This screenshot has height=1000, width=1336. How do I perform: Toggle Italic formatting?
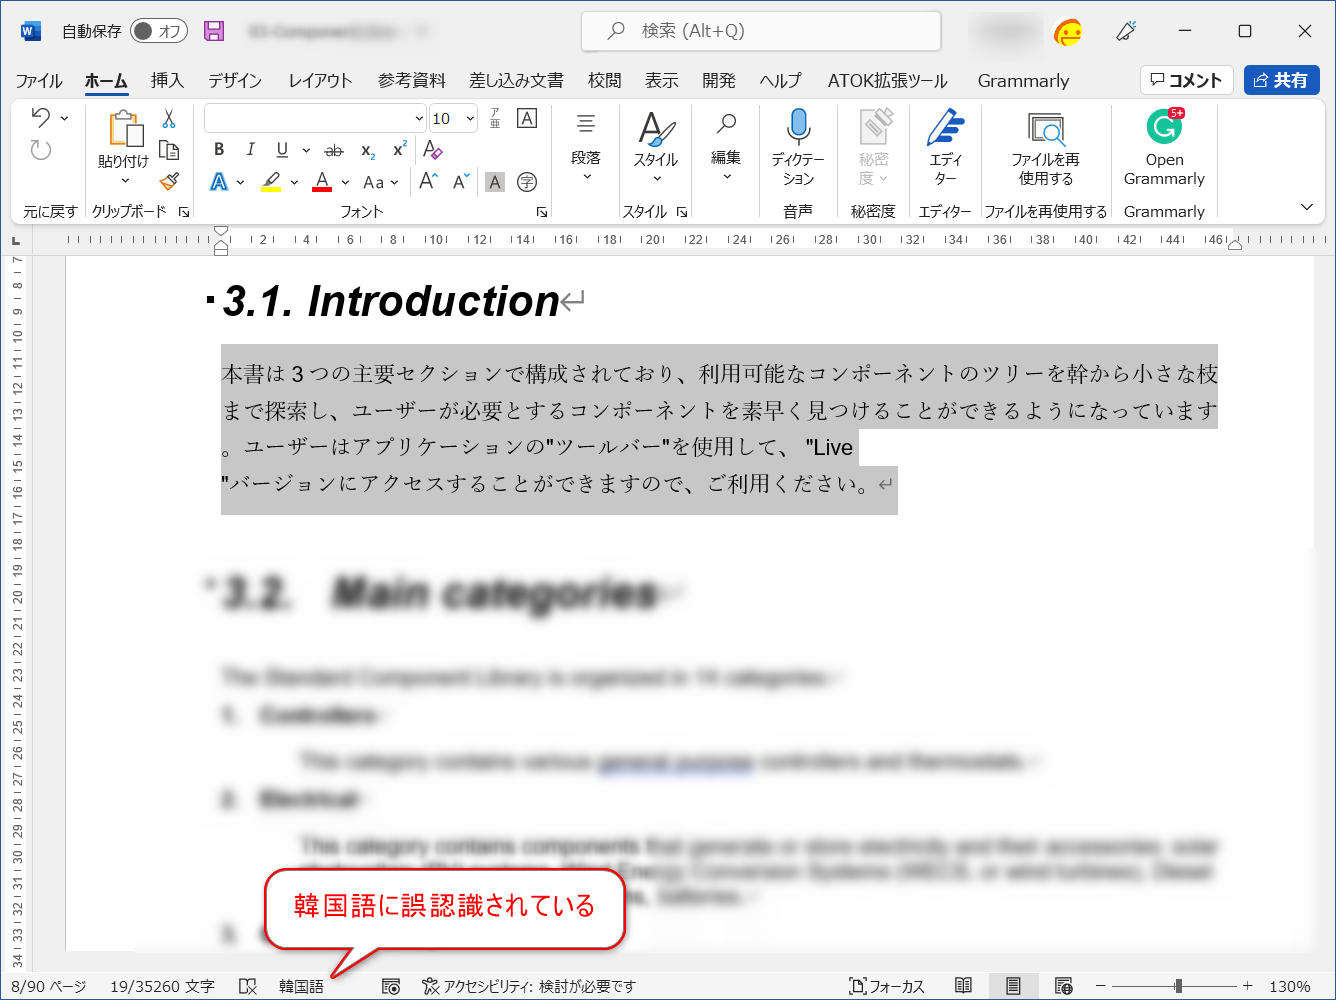pos(250,150)
